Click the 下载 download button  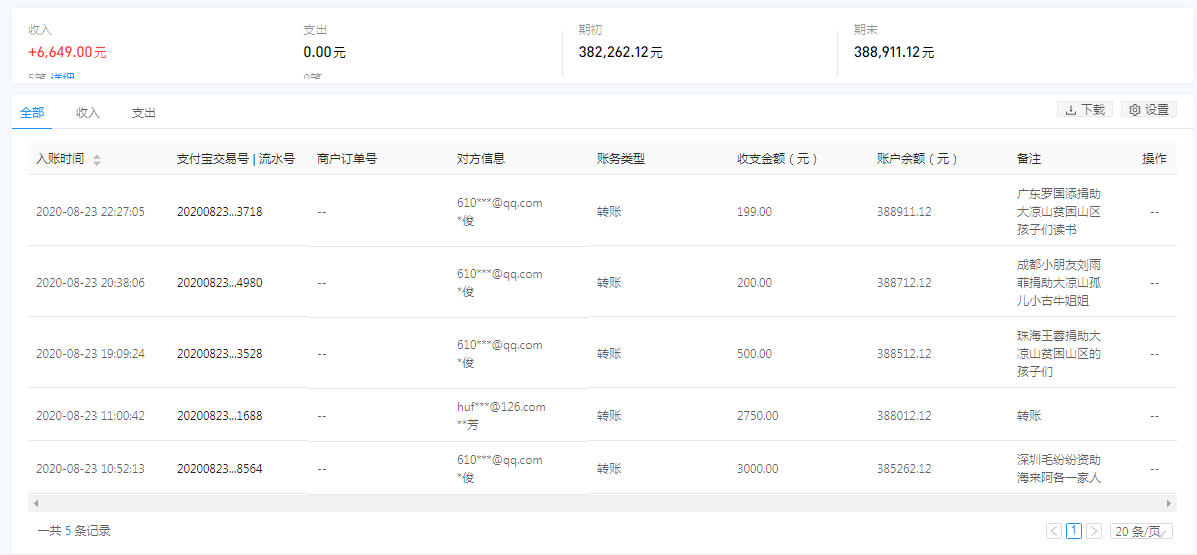point(1084,110)
